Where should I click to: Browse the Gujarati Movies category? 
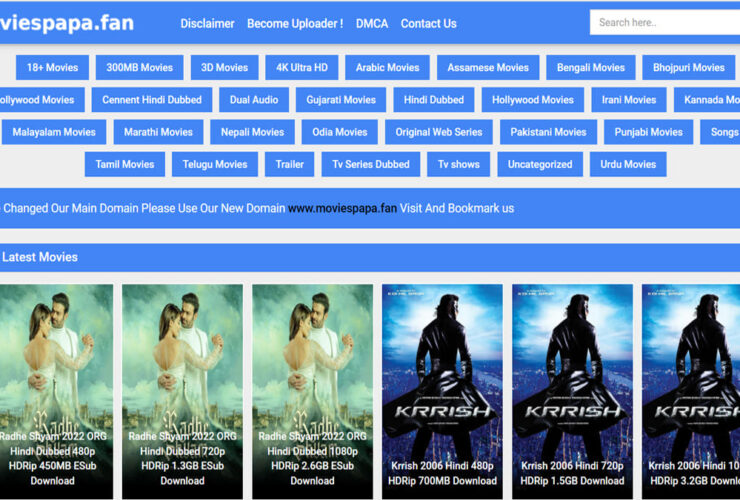point(341,100)
